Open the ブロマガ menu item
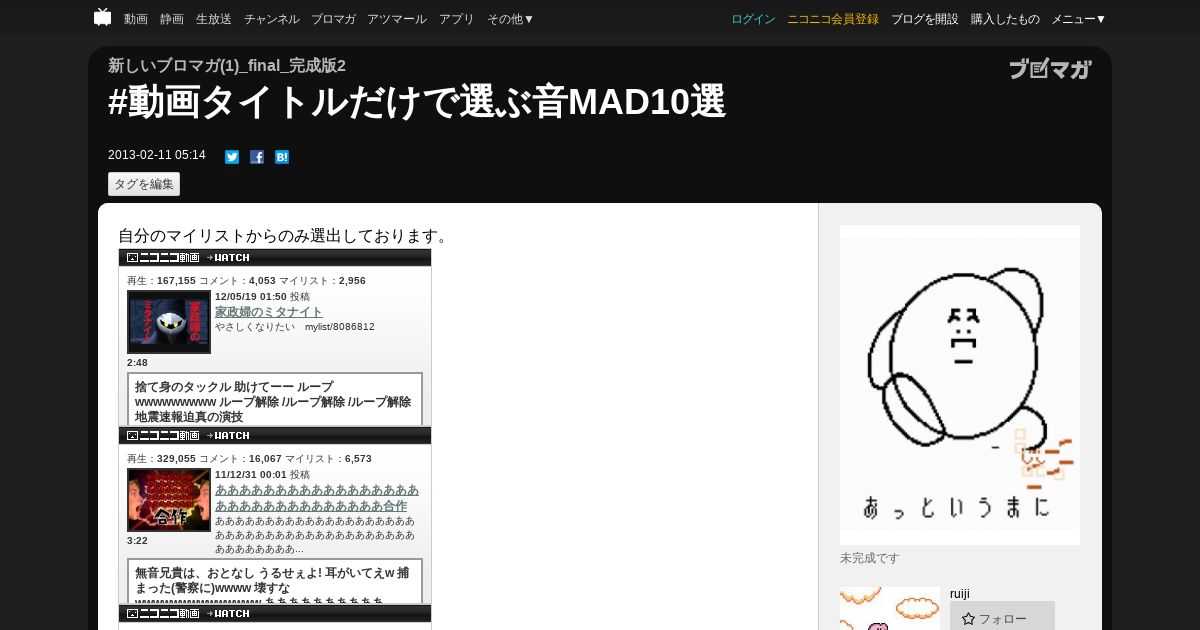Viewport: 1200px width, 630px height. 333,19
